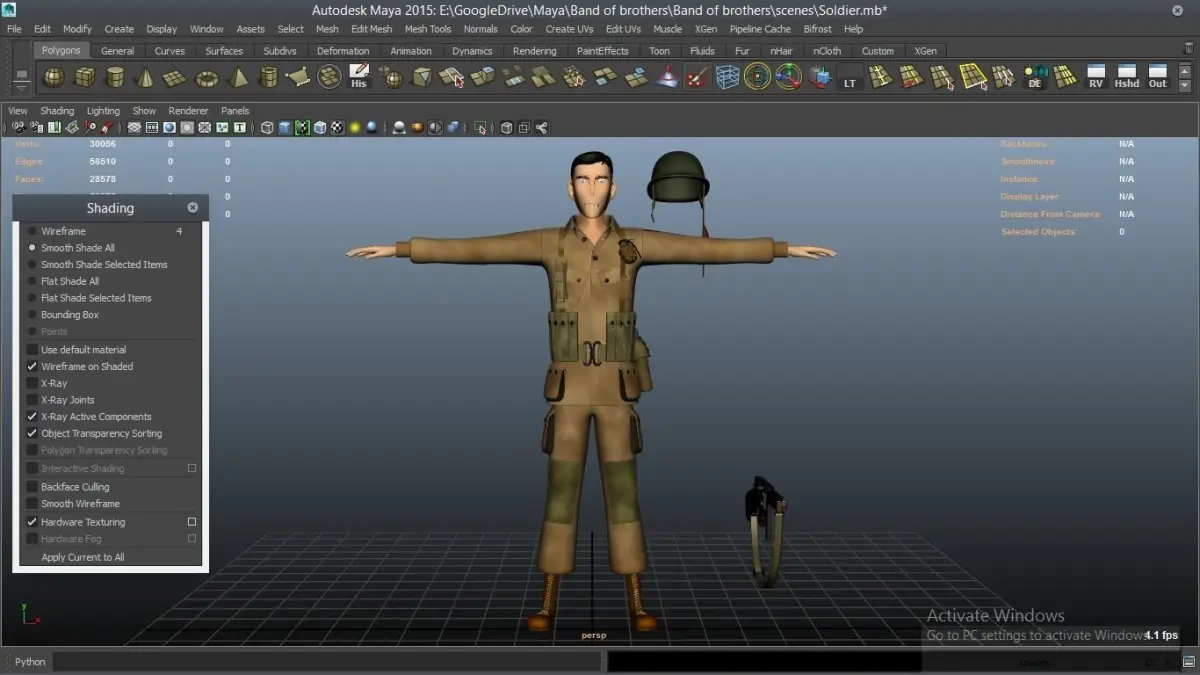Click Apply Current to All
1200x675 pixels.
(83, 557)
